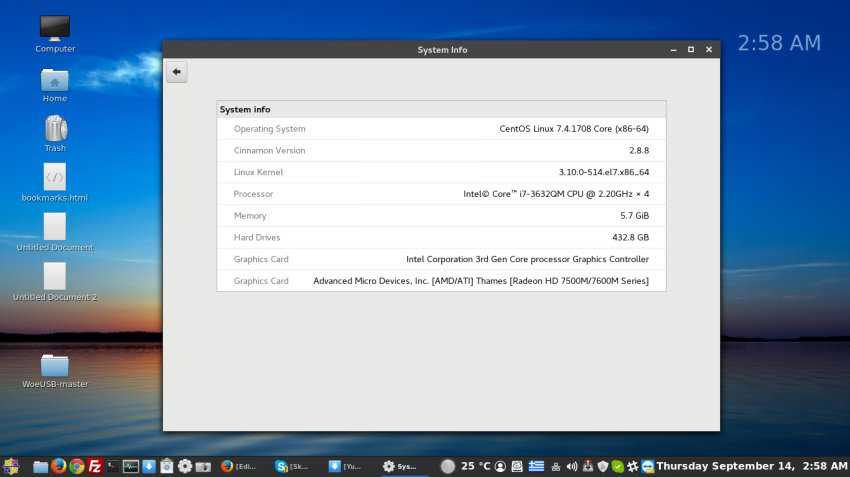850x477 pixels.
Task: Open the shield security tray icon
Action: [602, 466]
